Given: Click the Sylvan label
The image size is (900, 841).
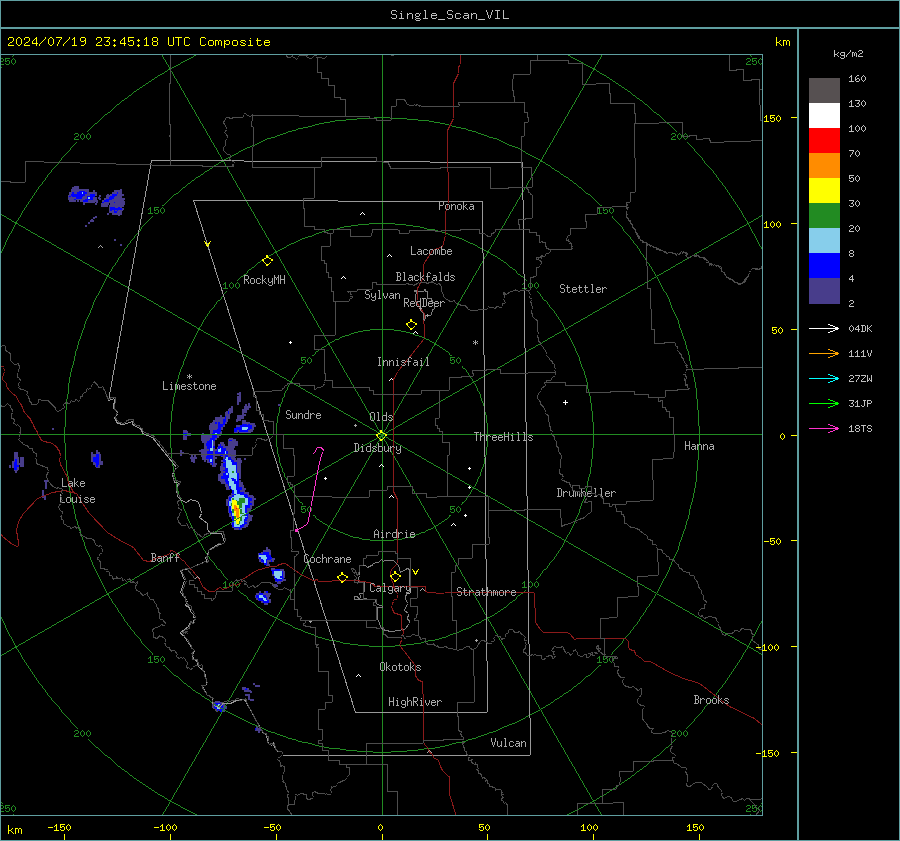Looking at the screenshot, I should pos(382,295).
